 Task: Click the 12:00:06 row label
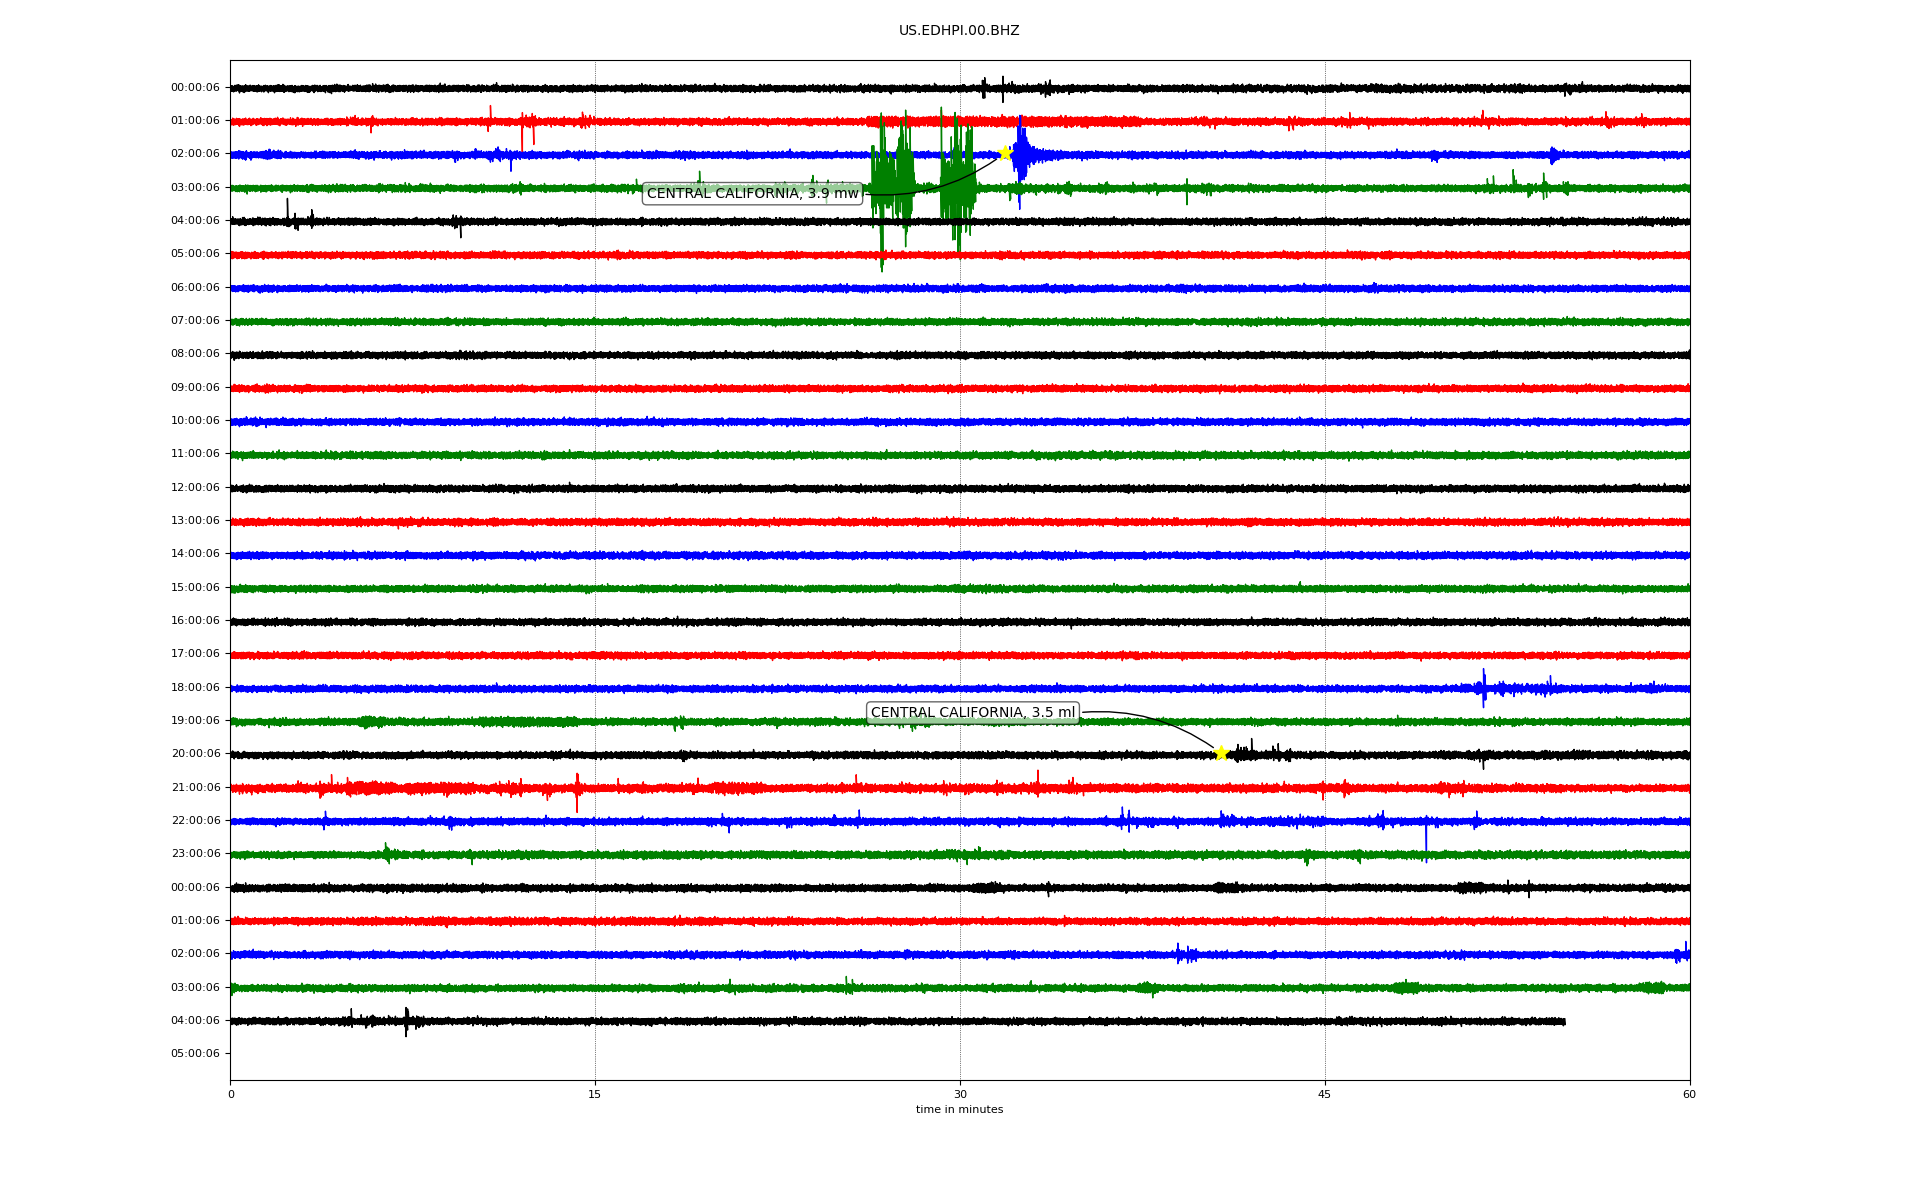click(x=195, y=488)
